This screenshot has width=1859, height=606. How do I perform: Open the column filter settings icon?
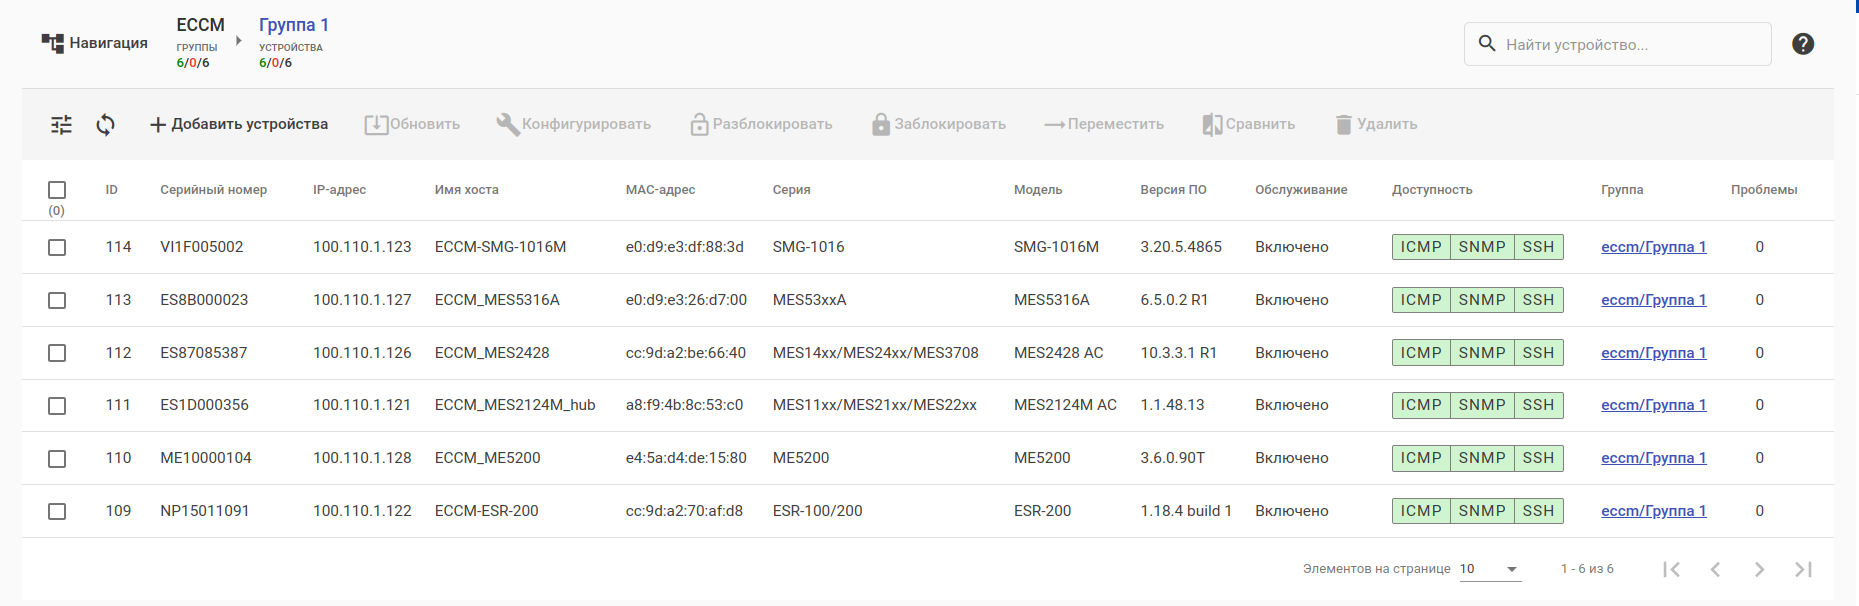coord(61,125)
